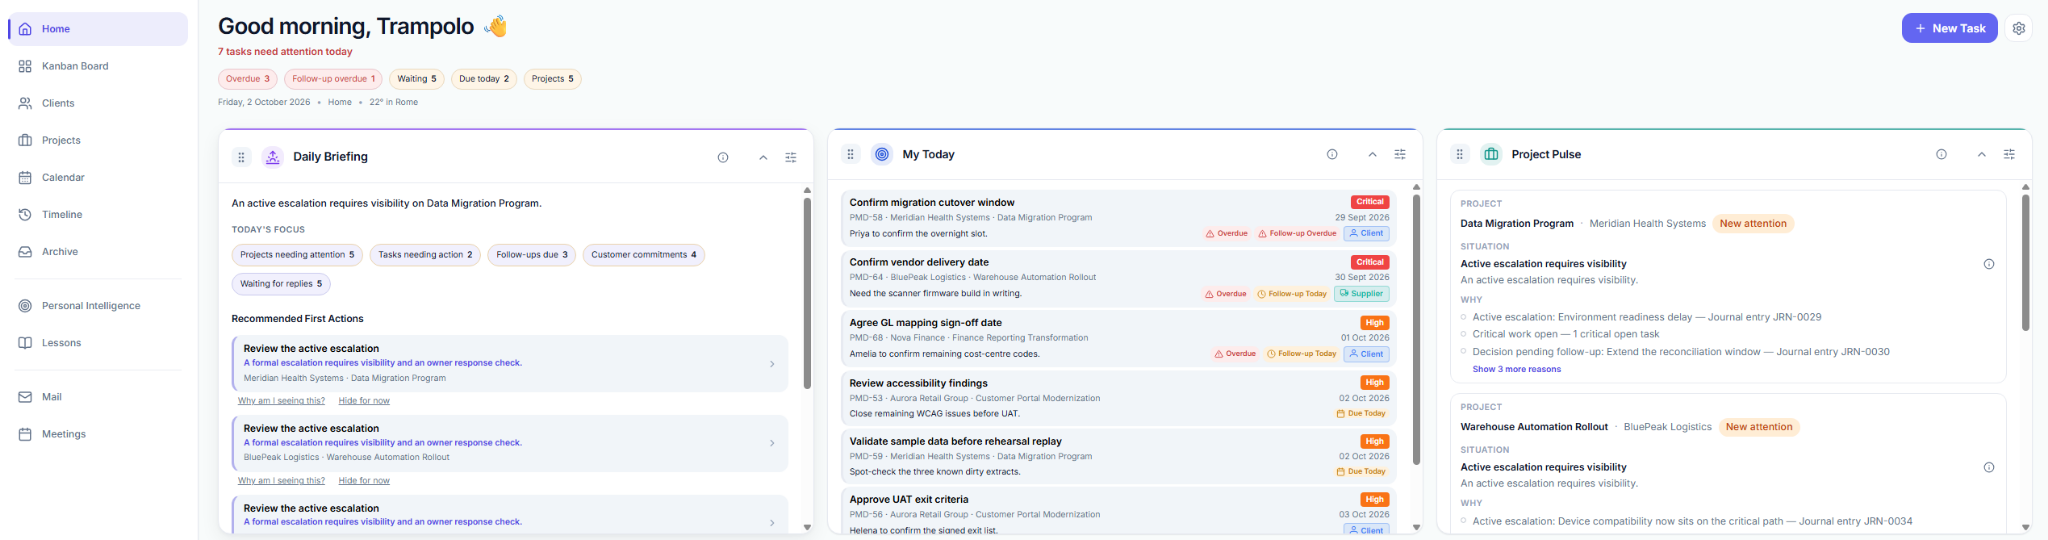The image size is (2048, 540).
Task: Collapse the Daily Briefing panel
Action: pos(763,157)
